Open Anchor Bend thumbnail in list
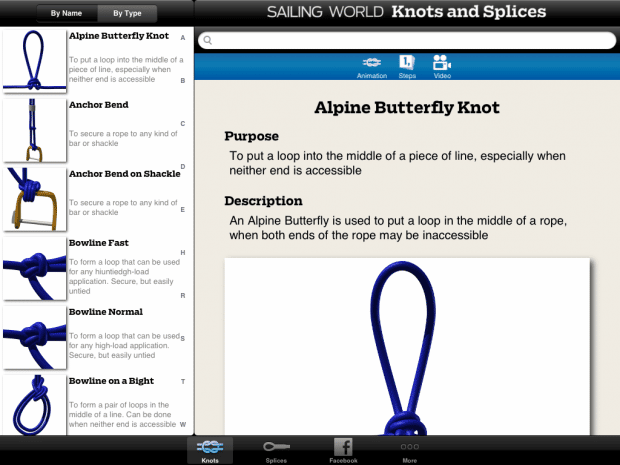Image resolution: width=620 pixels, height=465 pixels. tap(34, 130)
